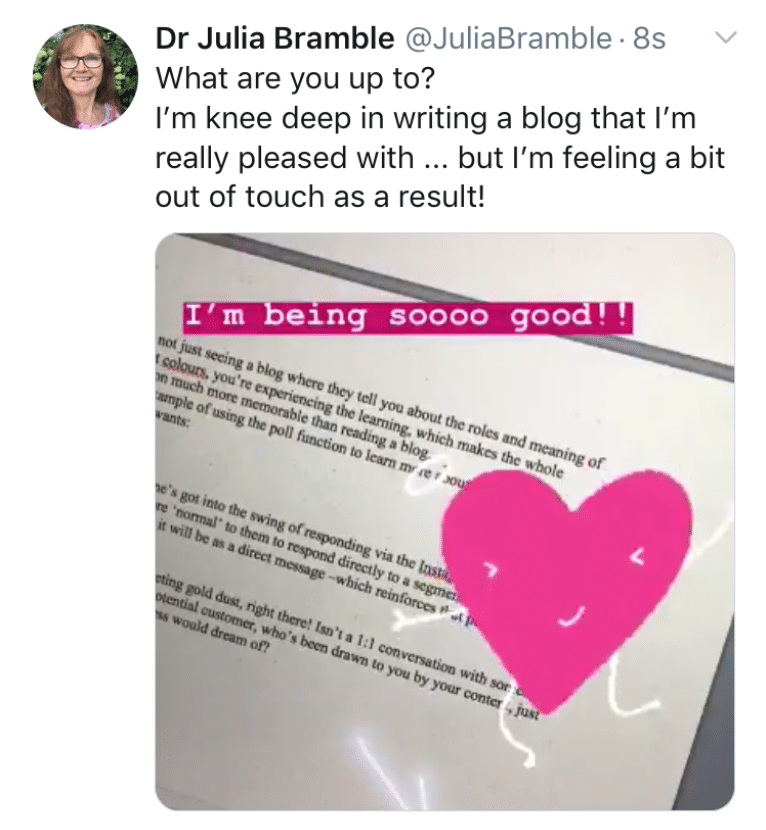766x830 pixels.
Task: Open Dr Julia Bramble's profile avatar
Action: [85, 76]
